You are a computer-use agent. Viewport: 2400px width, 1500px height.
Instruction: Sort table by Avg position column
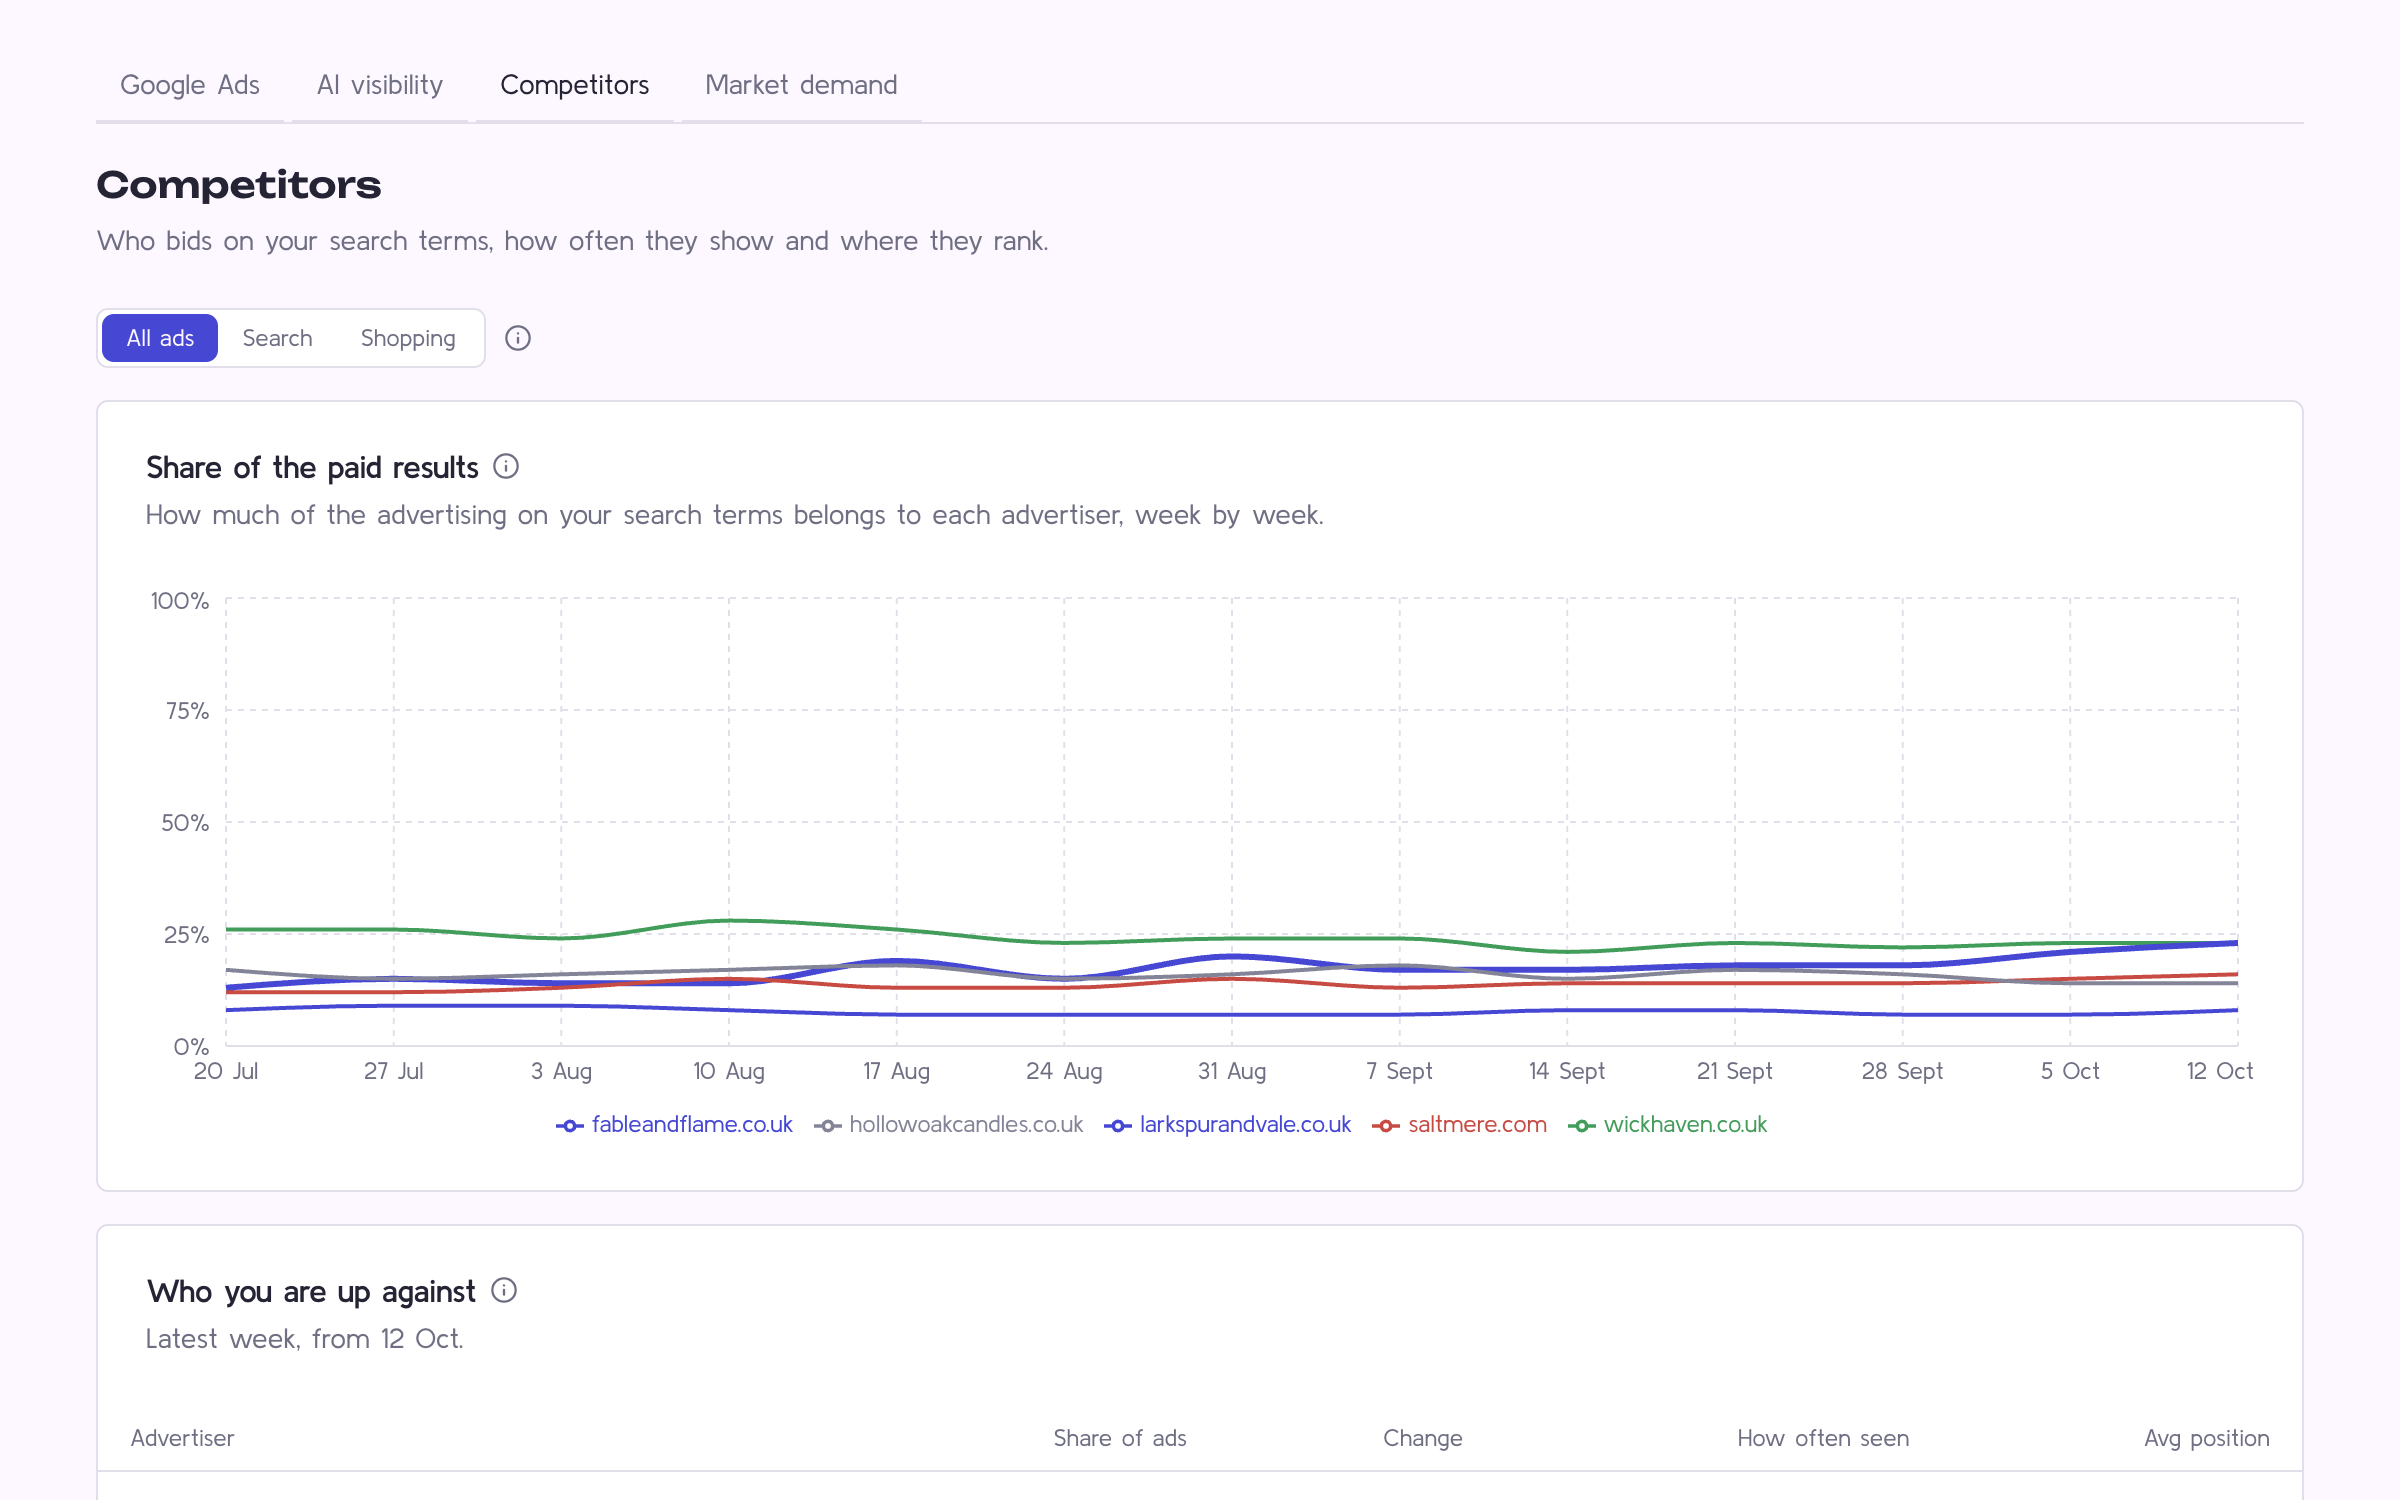[2207, 1438]
